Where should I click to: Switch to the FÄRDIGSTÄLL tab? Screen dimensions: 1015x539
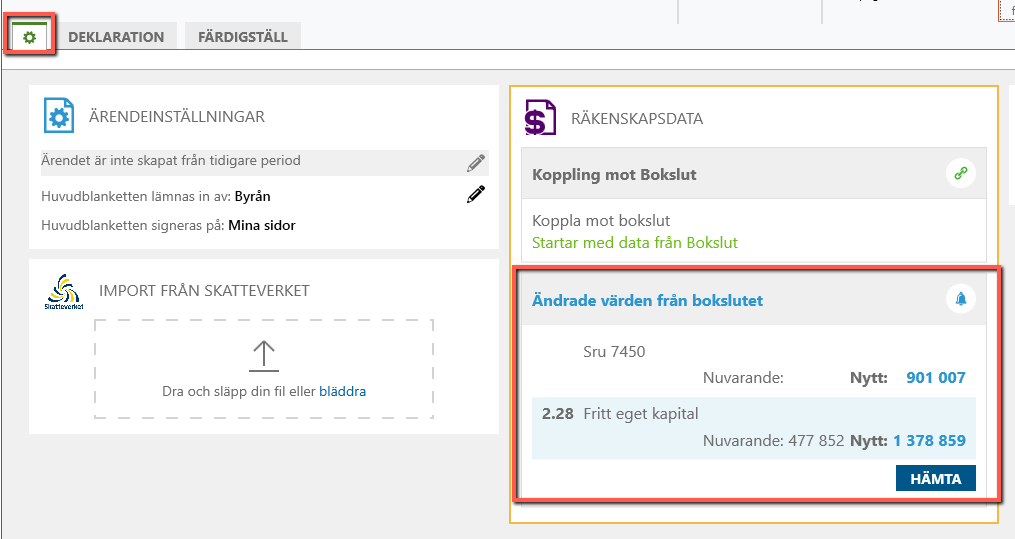tap(243, 37)
